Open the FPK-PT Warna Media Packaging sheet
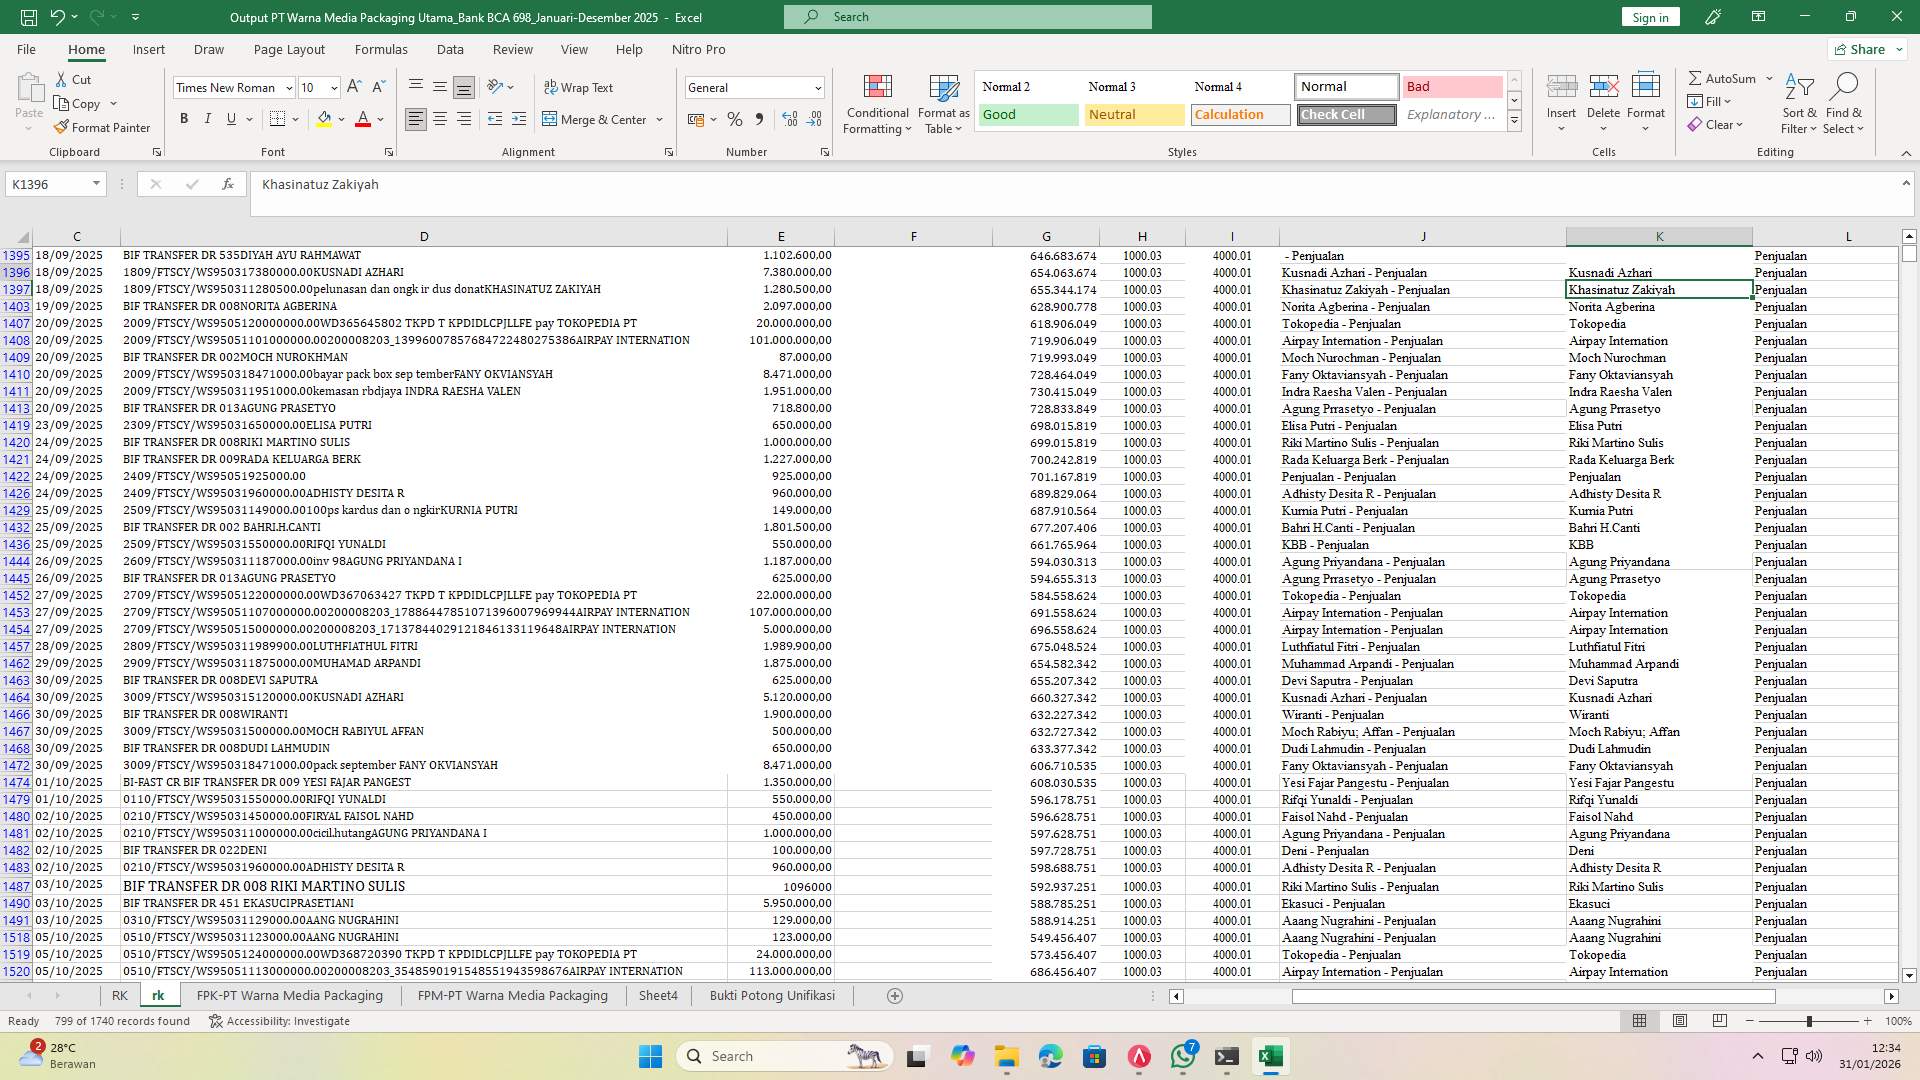Viewport: 1920px width, 1080px height. [x=289, y=995]
